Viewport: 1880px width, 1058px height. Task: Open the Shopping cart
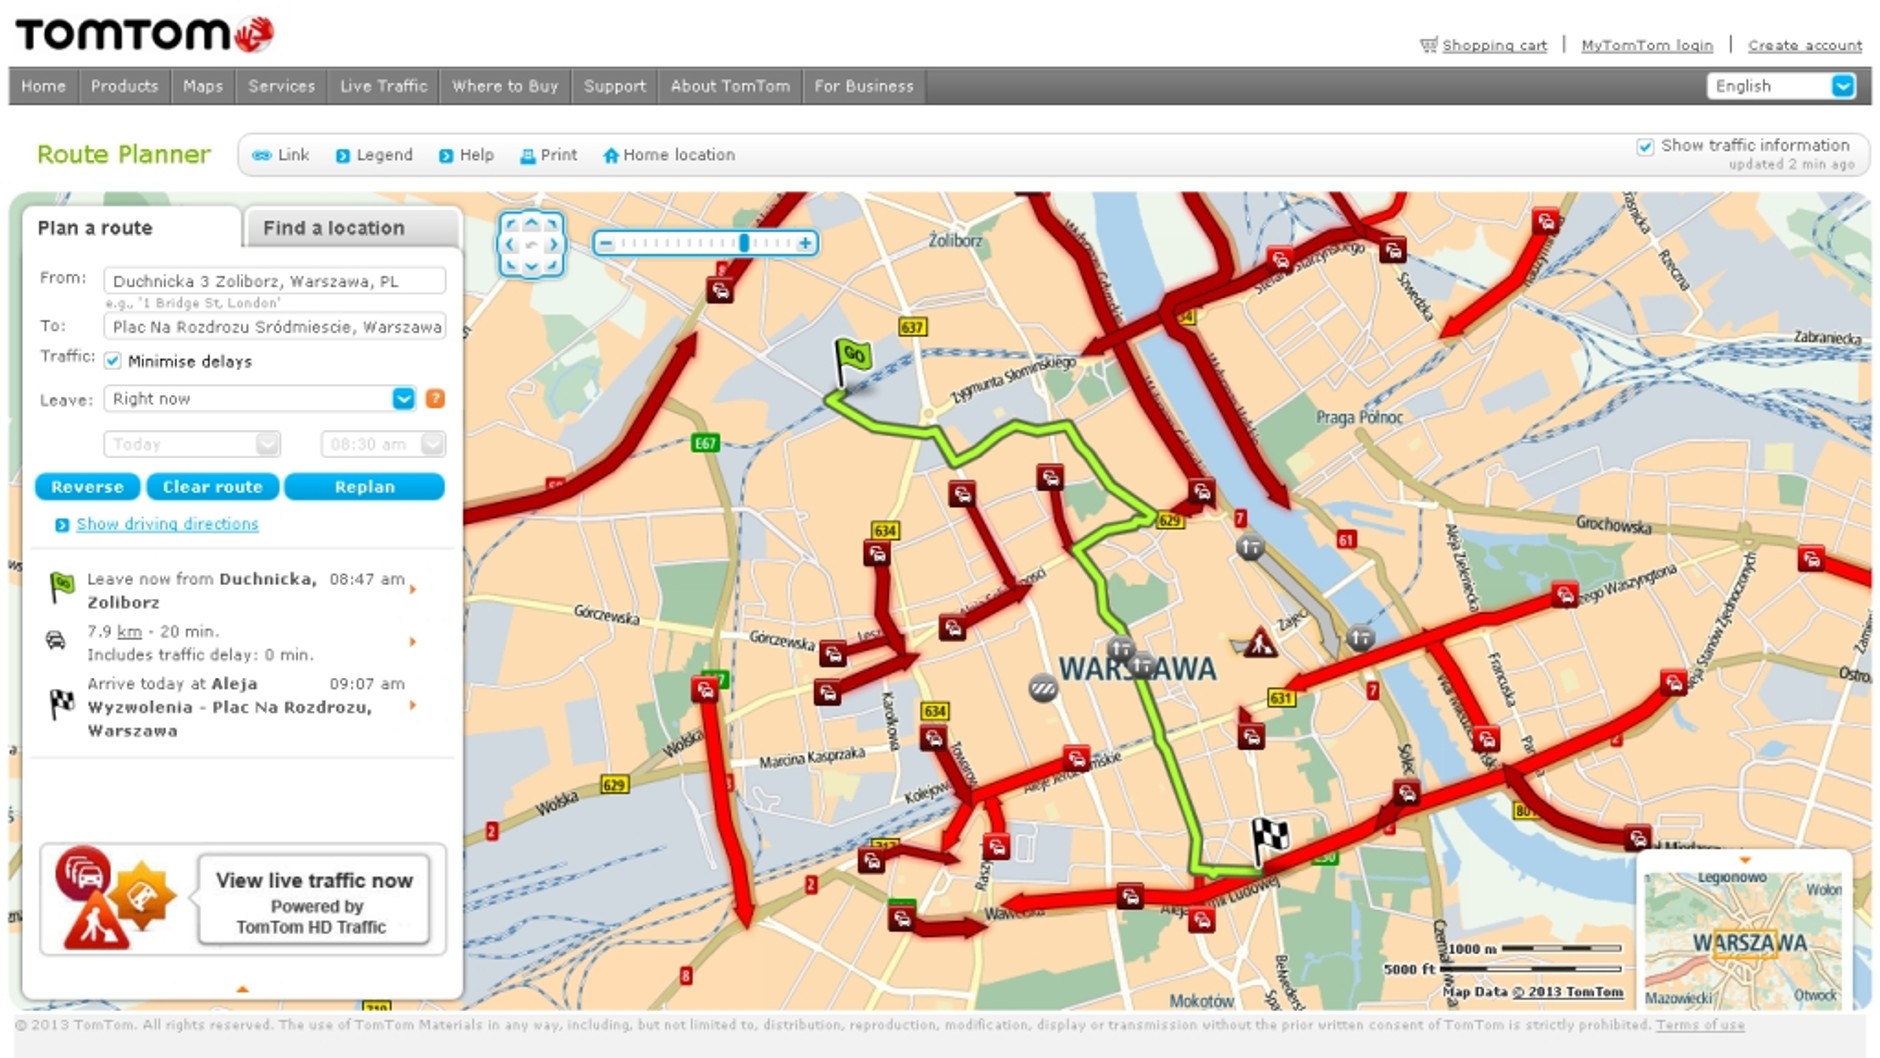(x=1491, y=44)
